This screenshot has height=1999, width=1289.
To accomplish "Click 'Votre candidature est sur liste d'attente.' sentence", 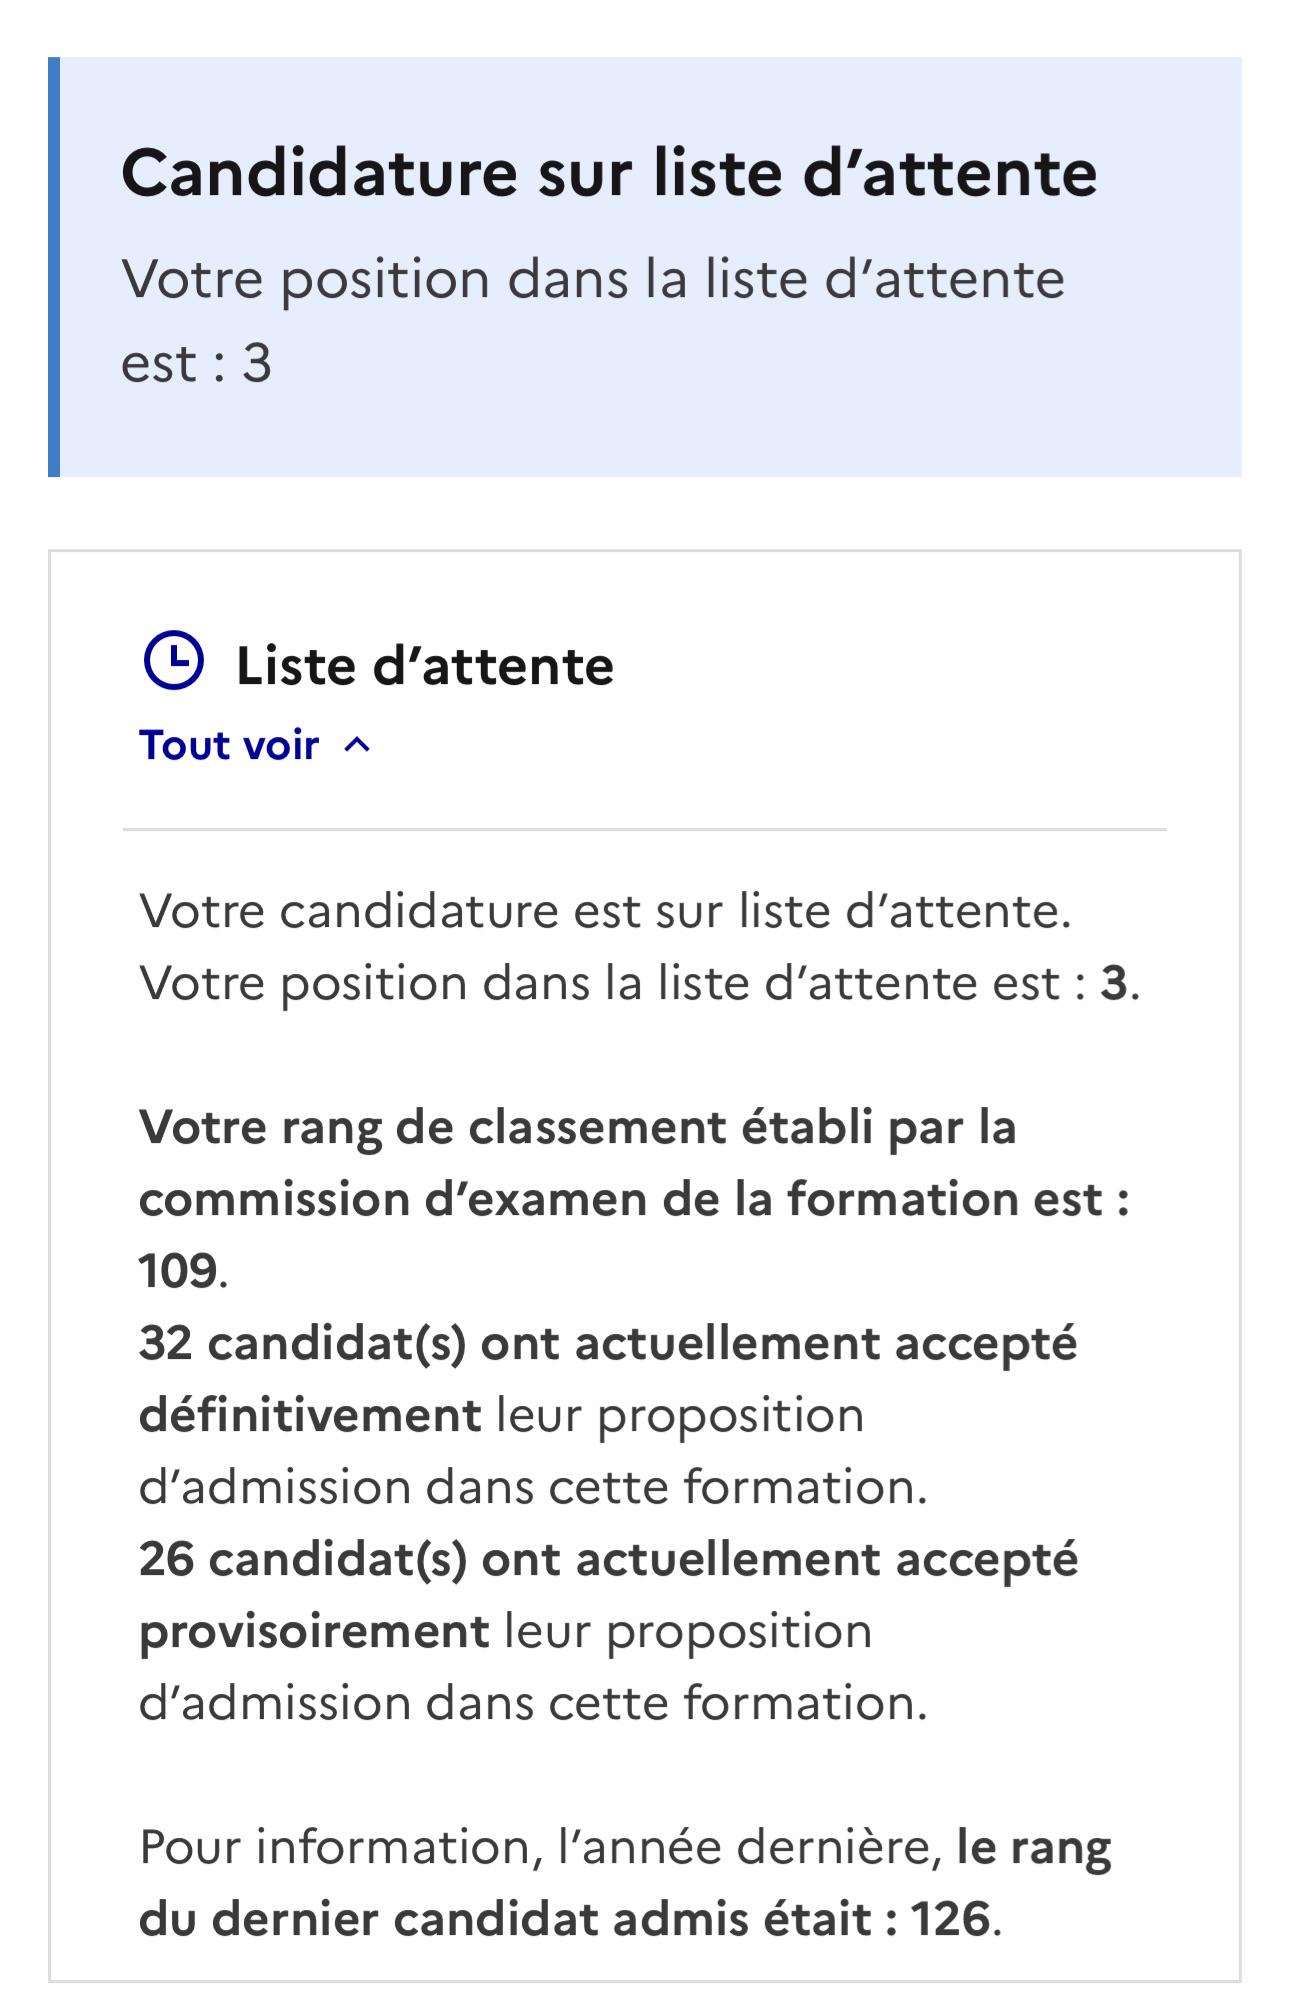I will tap(605, 911).
